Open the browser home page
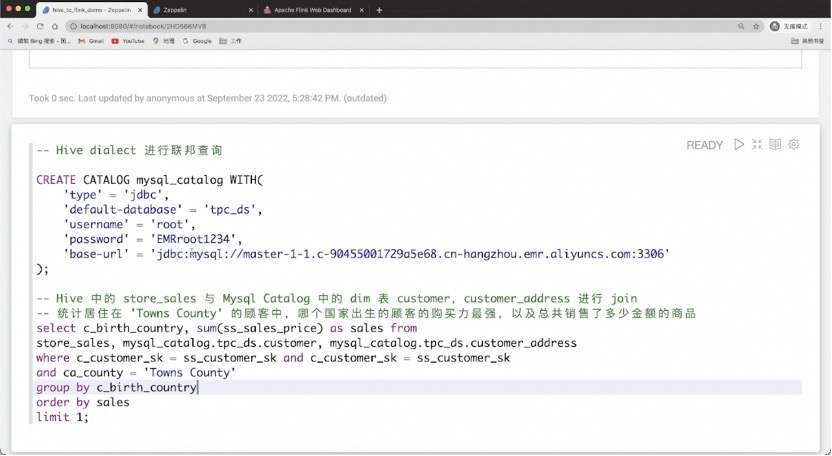832x456 pixels. pyautogui.click(x=55, y=26)
